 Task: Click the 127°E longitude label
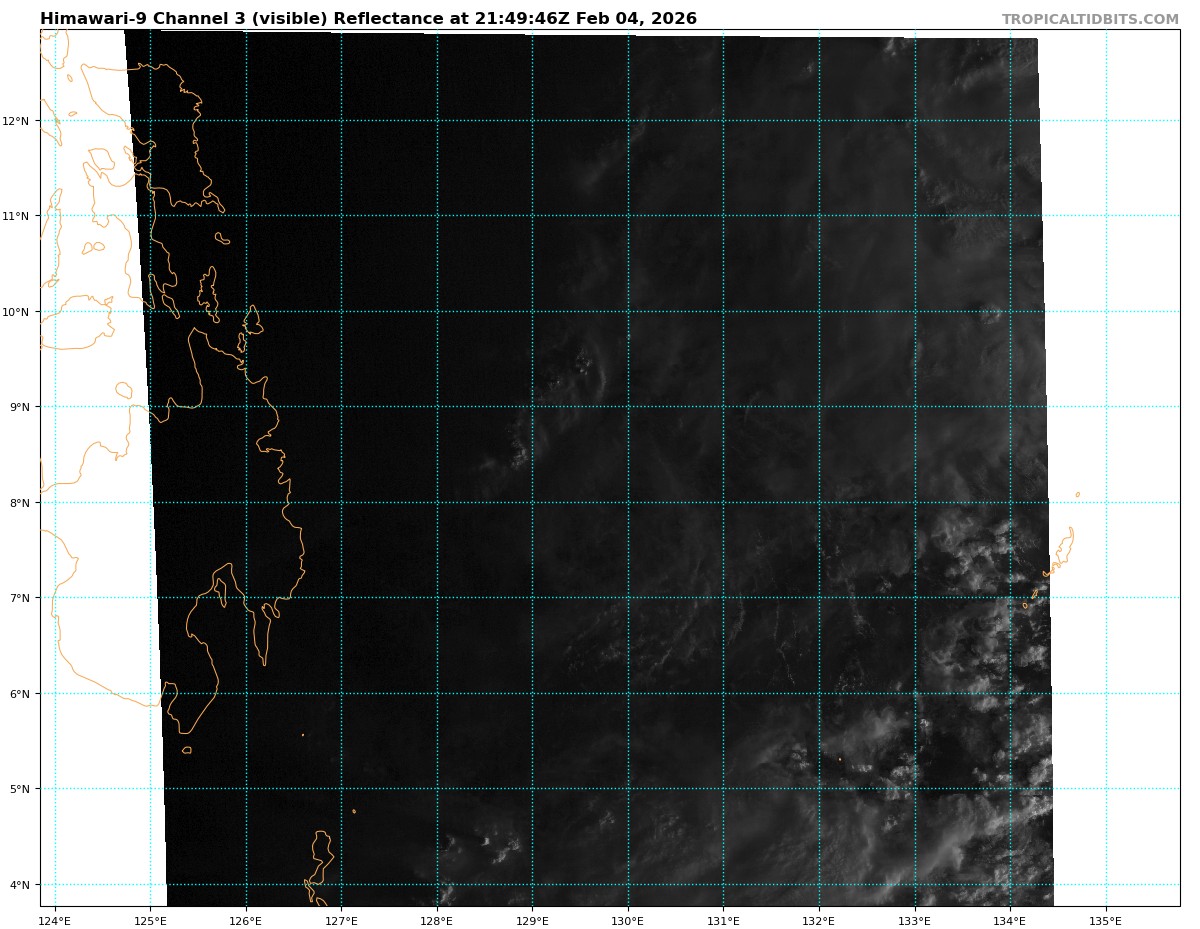341,921
